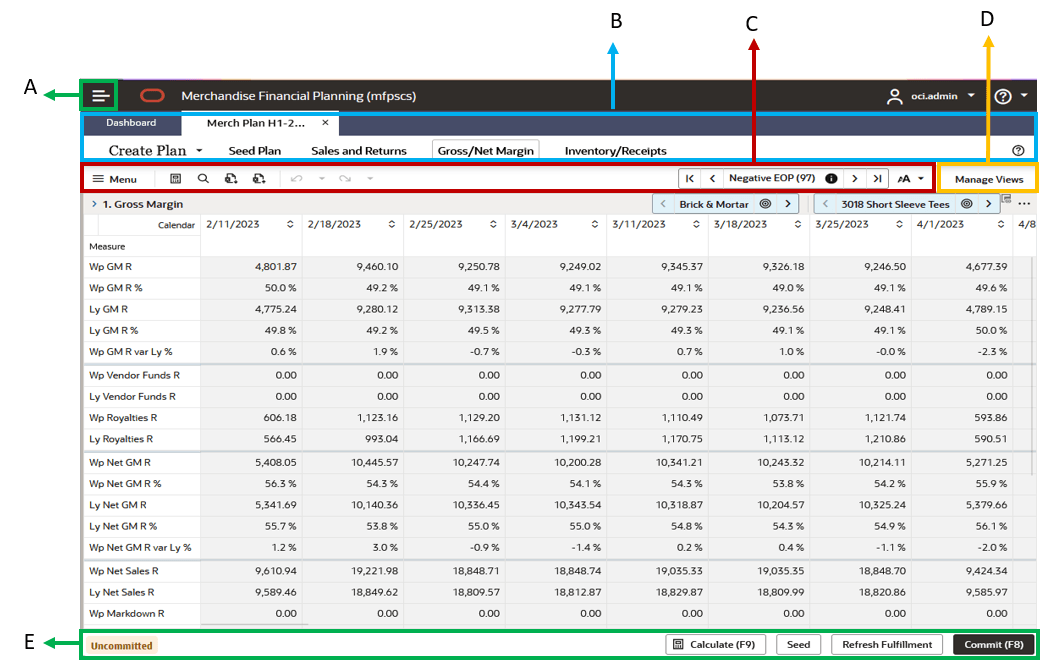Click the undo arrow in the toolbar
1051x672 pixels.
[x=297, y=178]
